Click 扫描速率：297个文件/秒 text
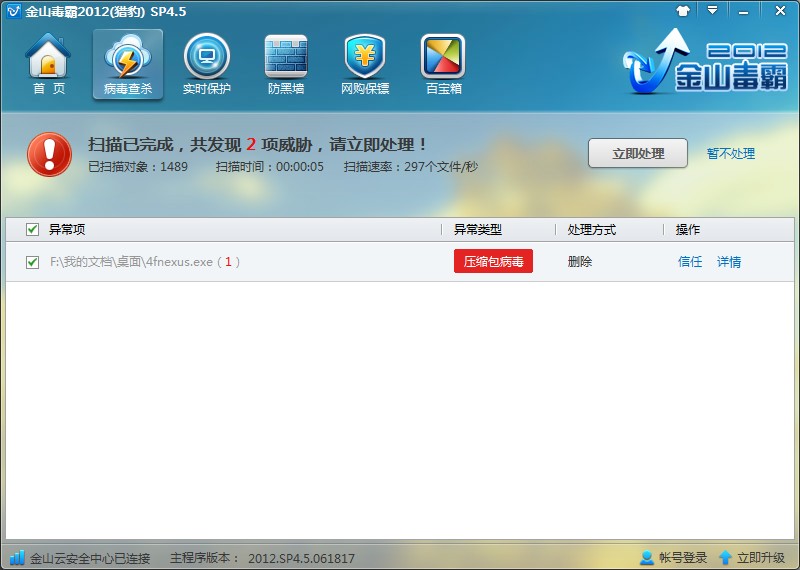 click(x=411, y=167)
